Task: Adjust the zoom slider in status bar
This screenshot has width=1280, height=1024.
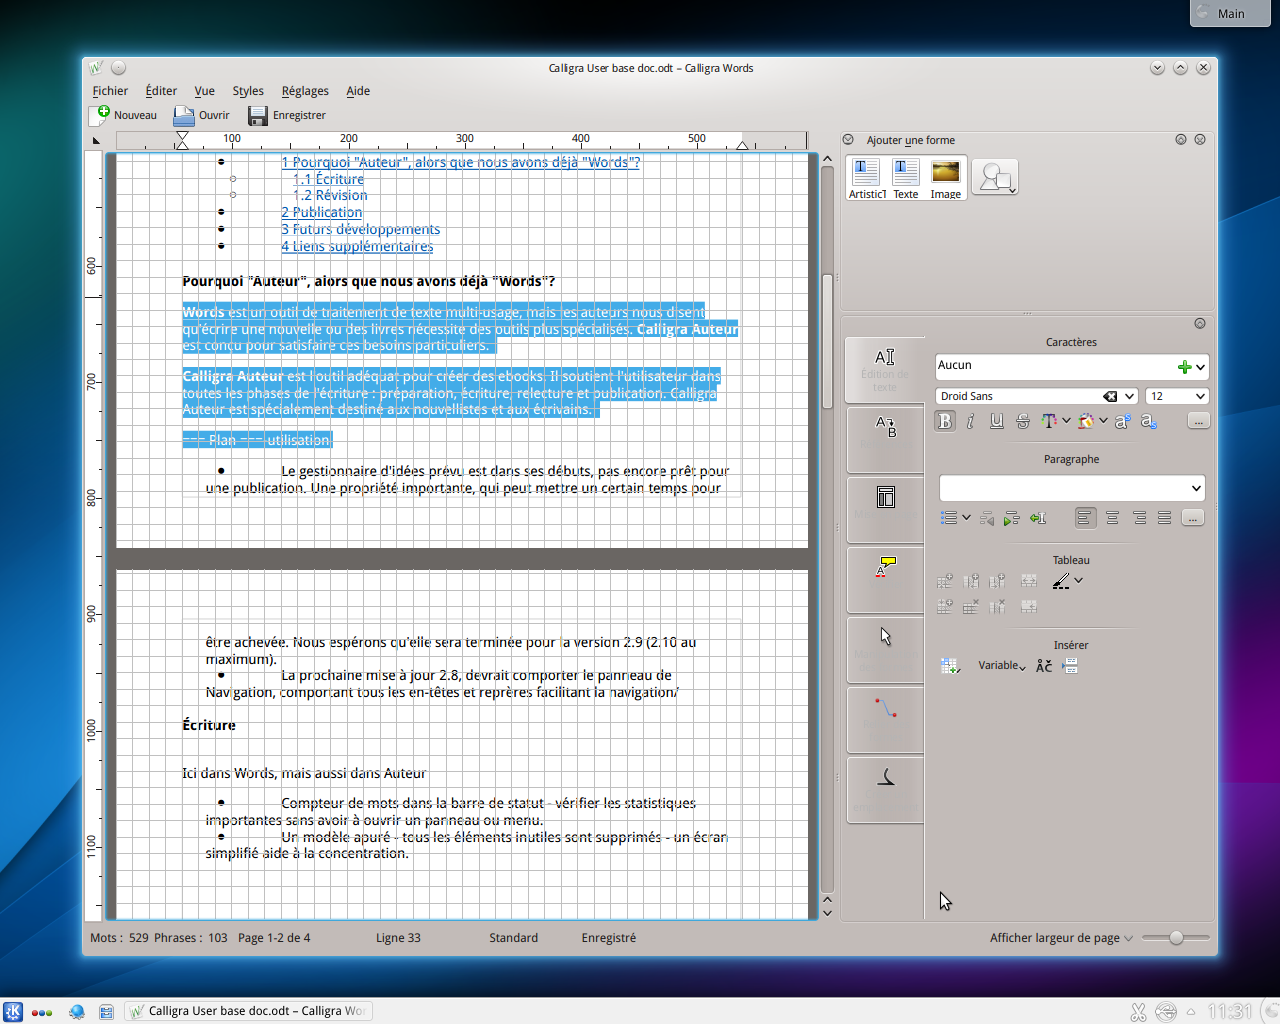Action: click(1176, 938)
